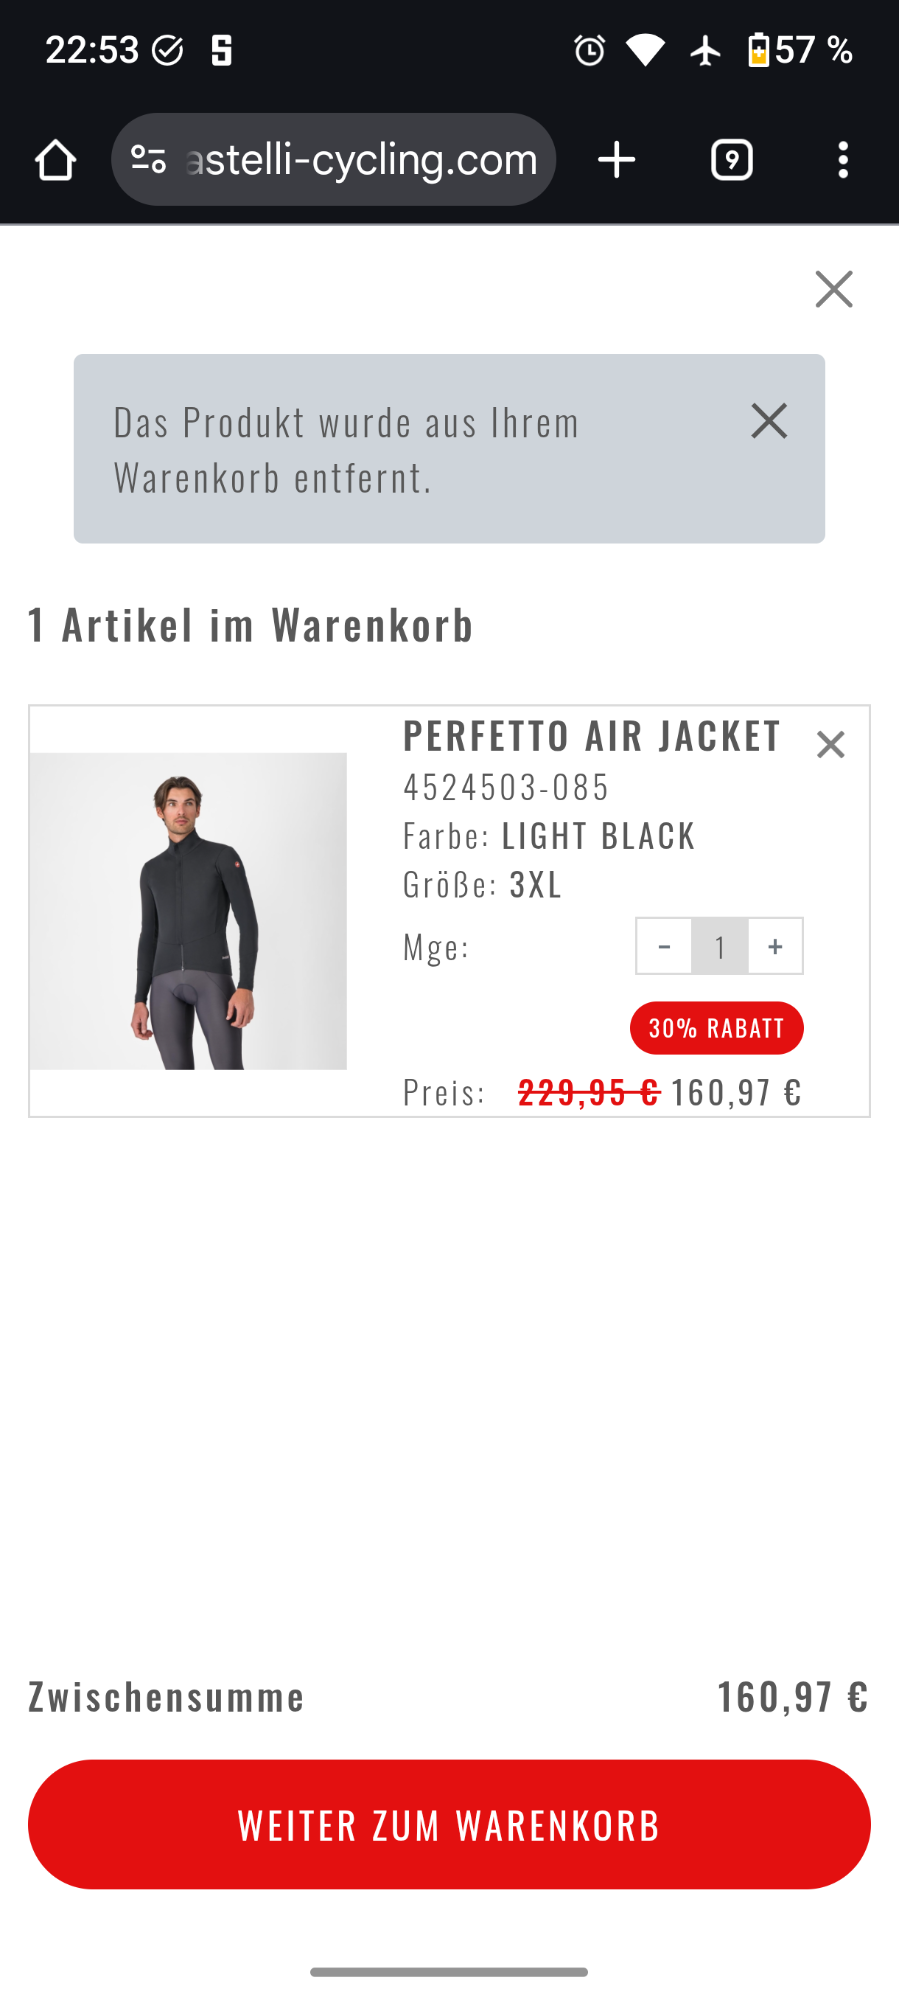Close the mini cart panel

click(x=834, y=289)
